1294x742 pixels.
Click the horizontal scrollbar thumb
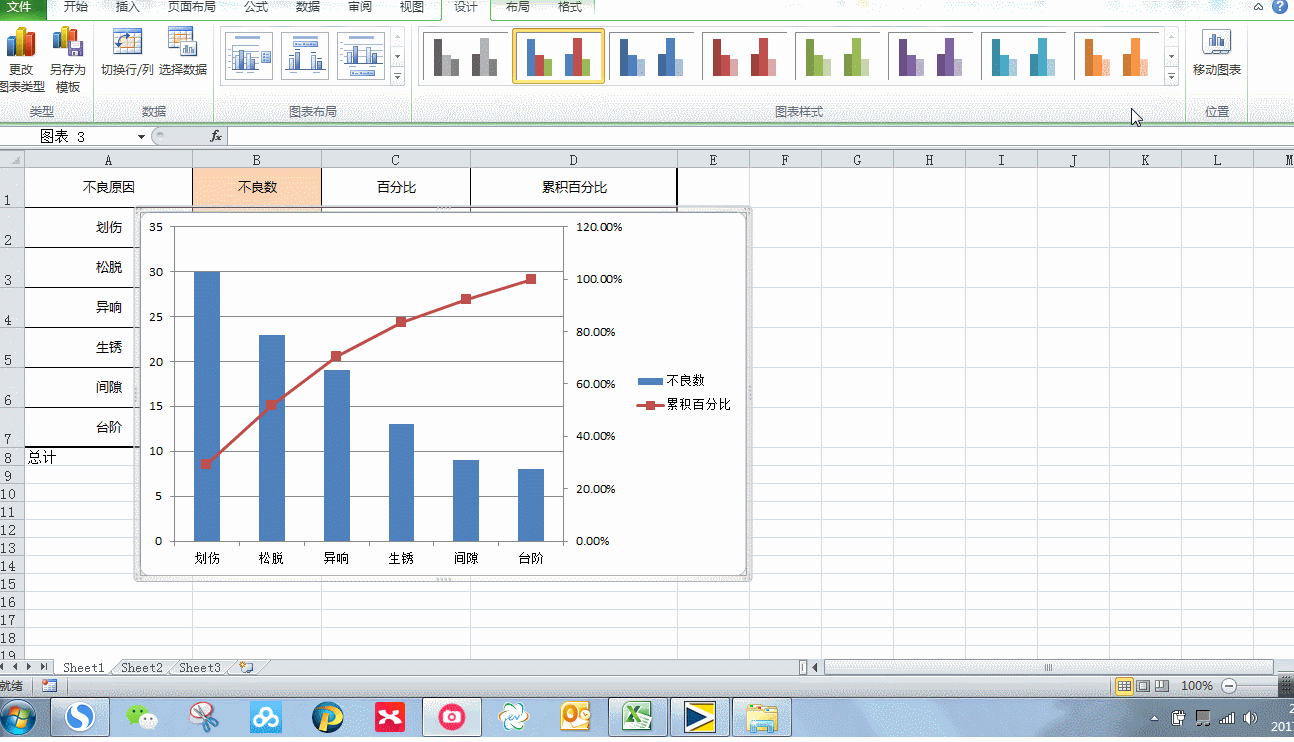1048,667
